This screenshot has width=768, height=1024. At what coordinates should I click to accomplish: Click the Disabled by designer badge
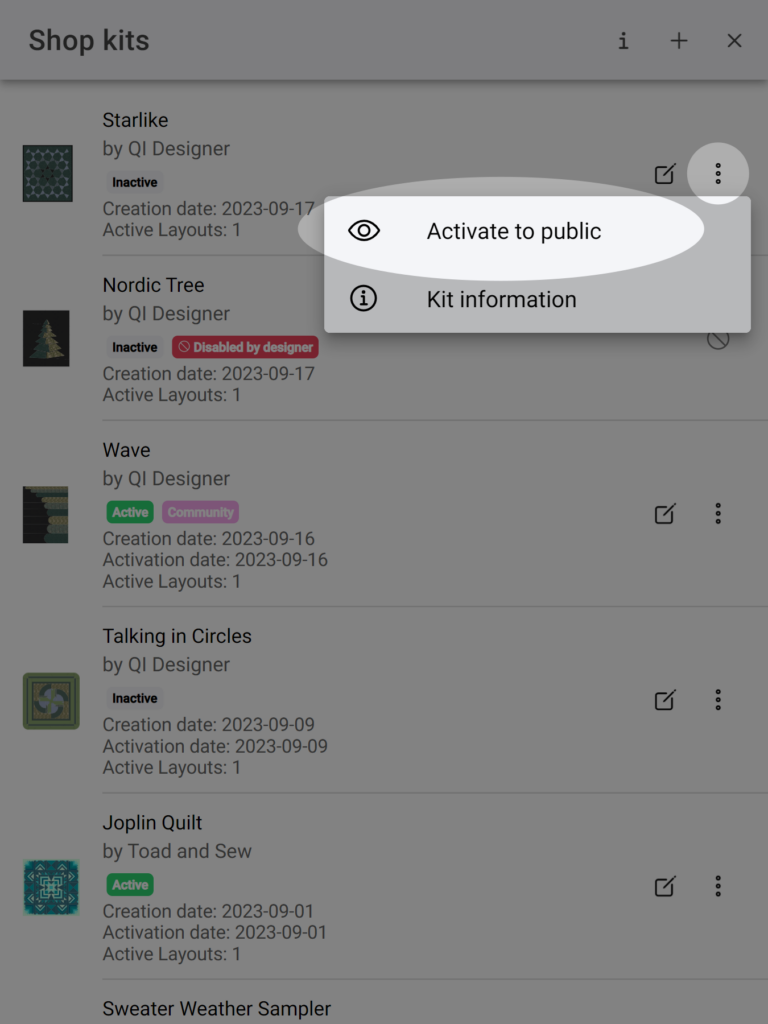246,347
